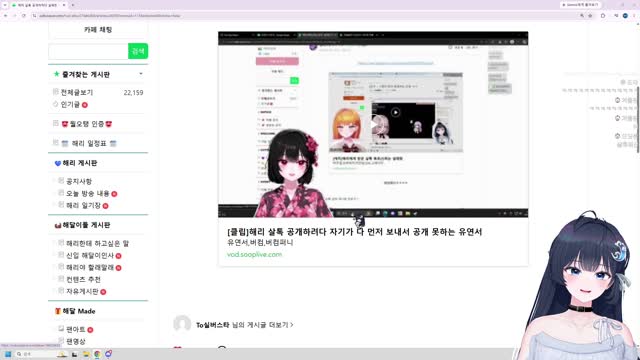
Task: Click the browser address bar URL
Action: point(110,16)
